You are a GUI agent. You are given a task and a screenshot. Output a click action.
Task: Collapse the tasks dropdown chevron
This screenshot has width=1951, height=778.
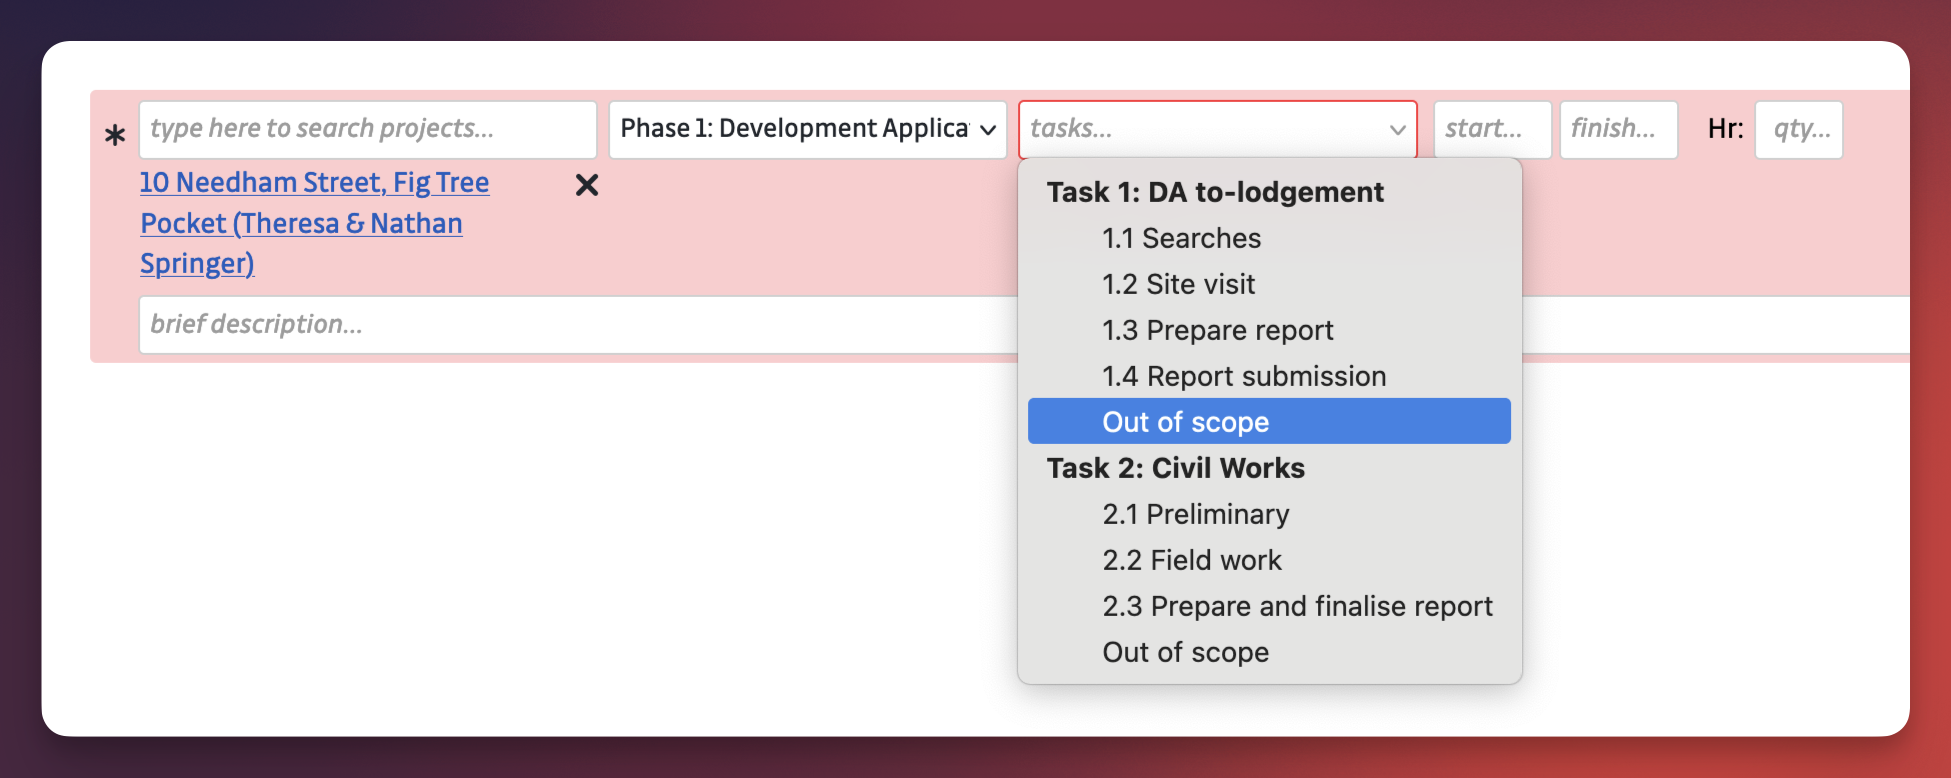(x=1397, y=130)
